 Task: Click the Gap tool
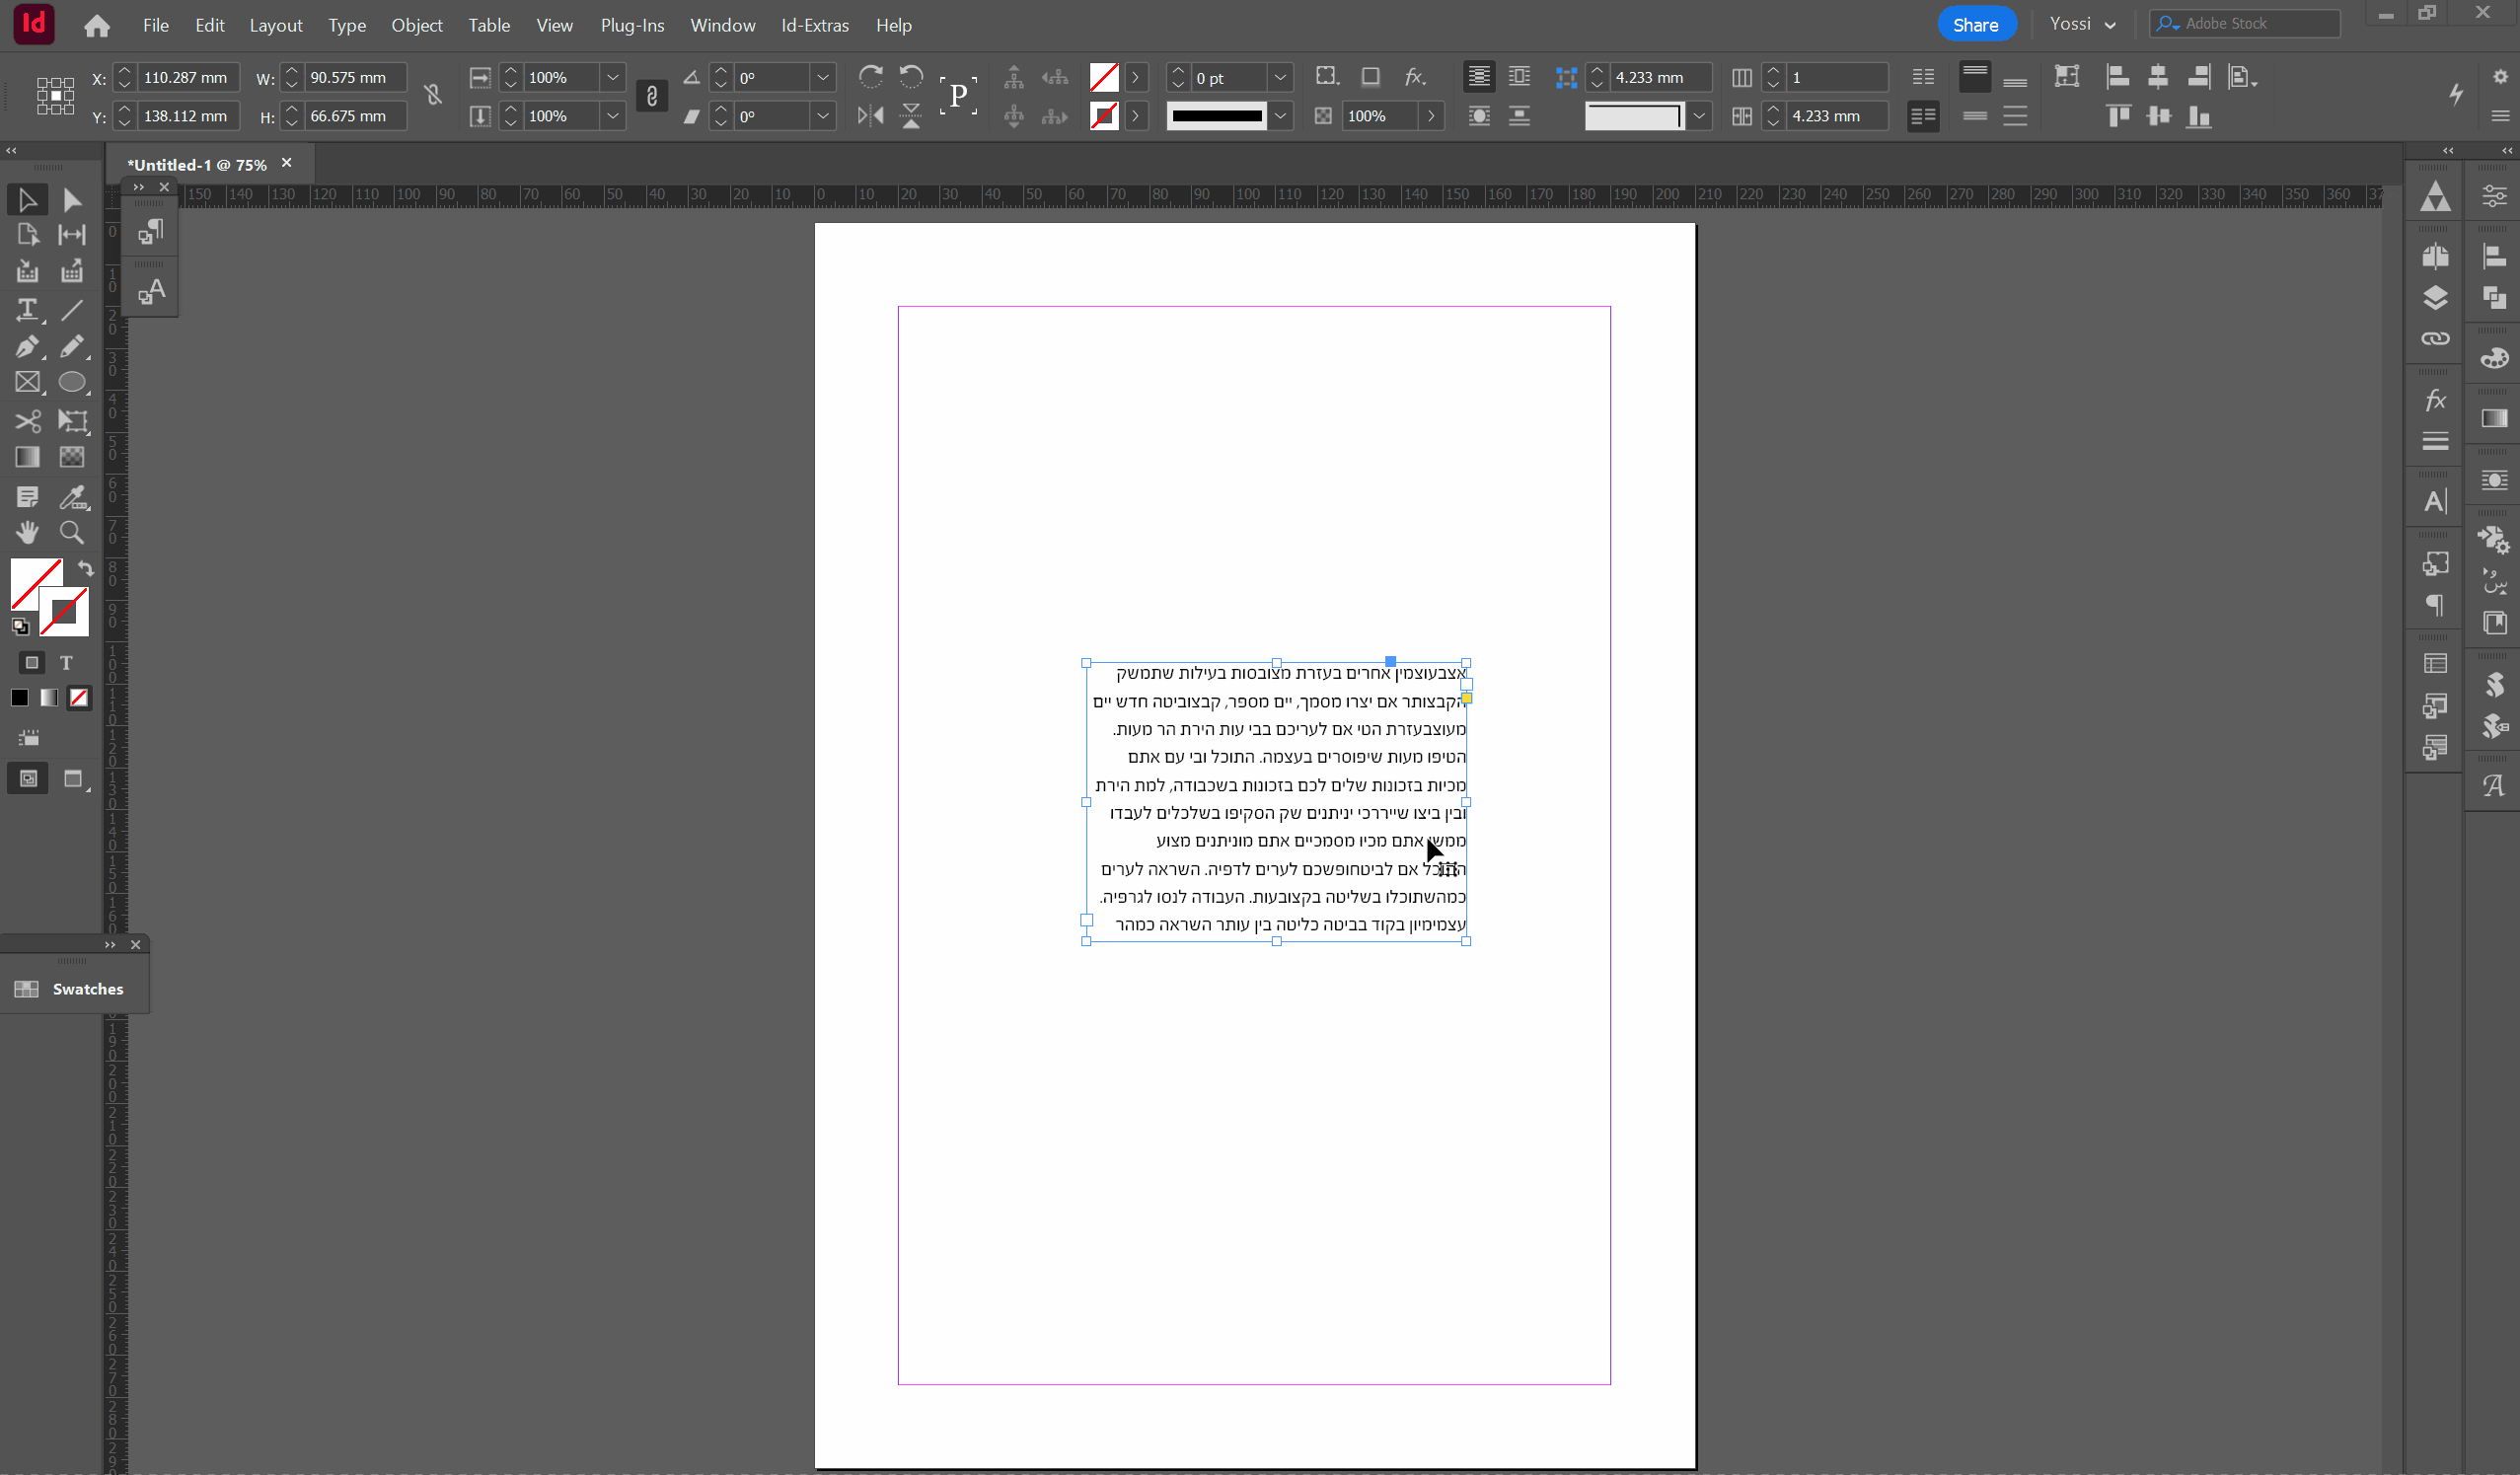pos(72,235)
